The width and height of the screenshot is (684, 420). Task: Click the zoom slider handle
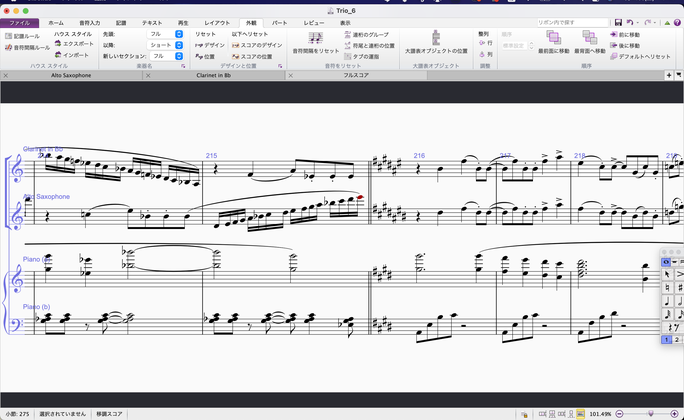point(651,413)
